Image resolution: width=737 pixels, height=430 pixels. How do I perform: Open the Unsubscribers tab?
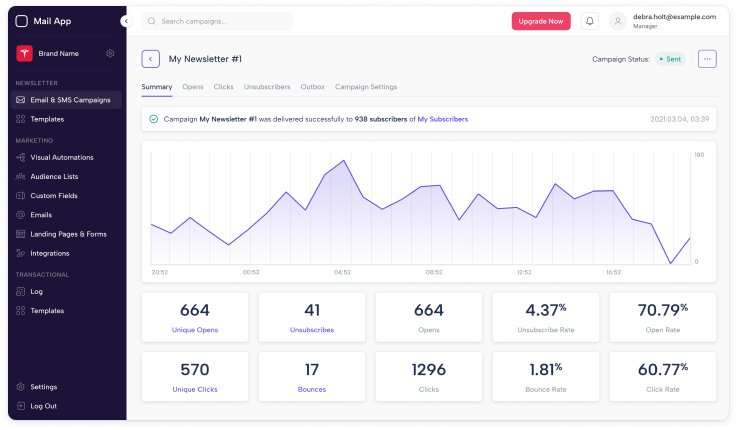click(267, 87)
